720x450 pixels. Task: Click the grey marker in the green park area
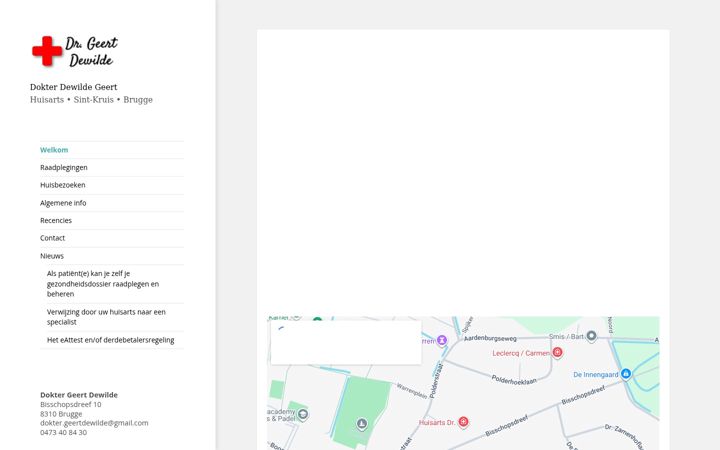point(362,423)
